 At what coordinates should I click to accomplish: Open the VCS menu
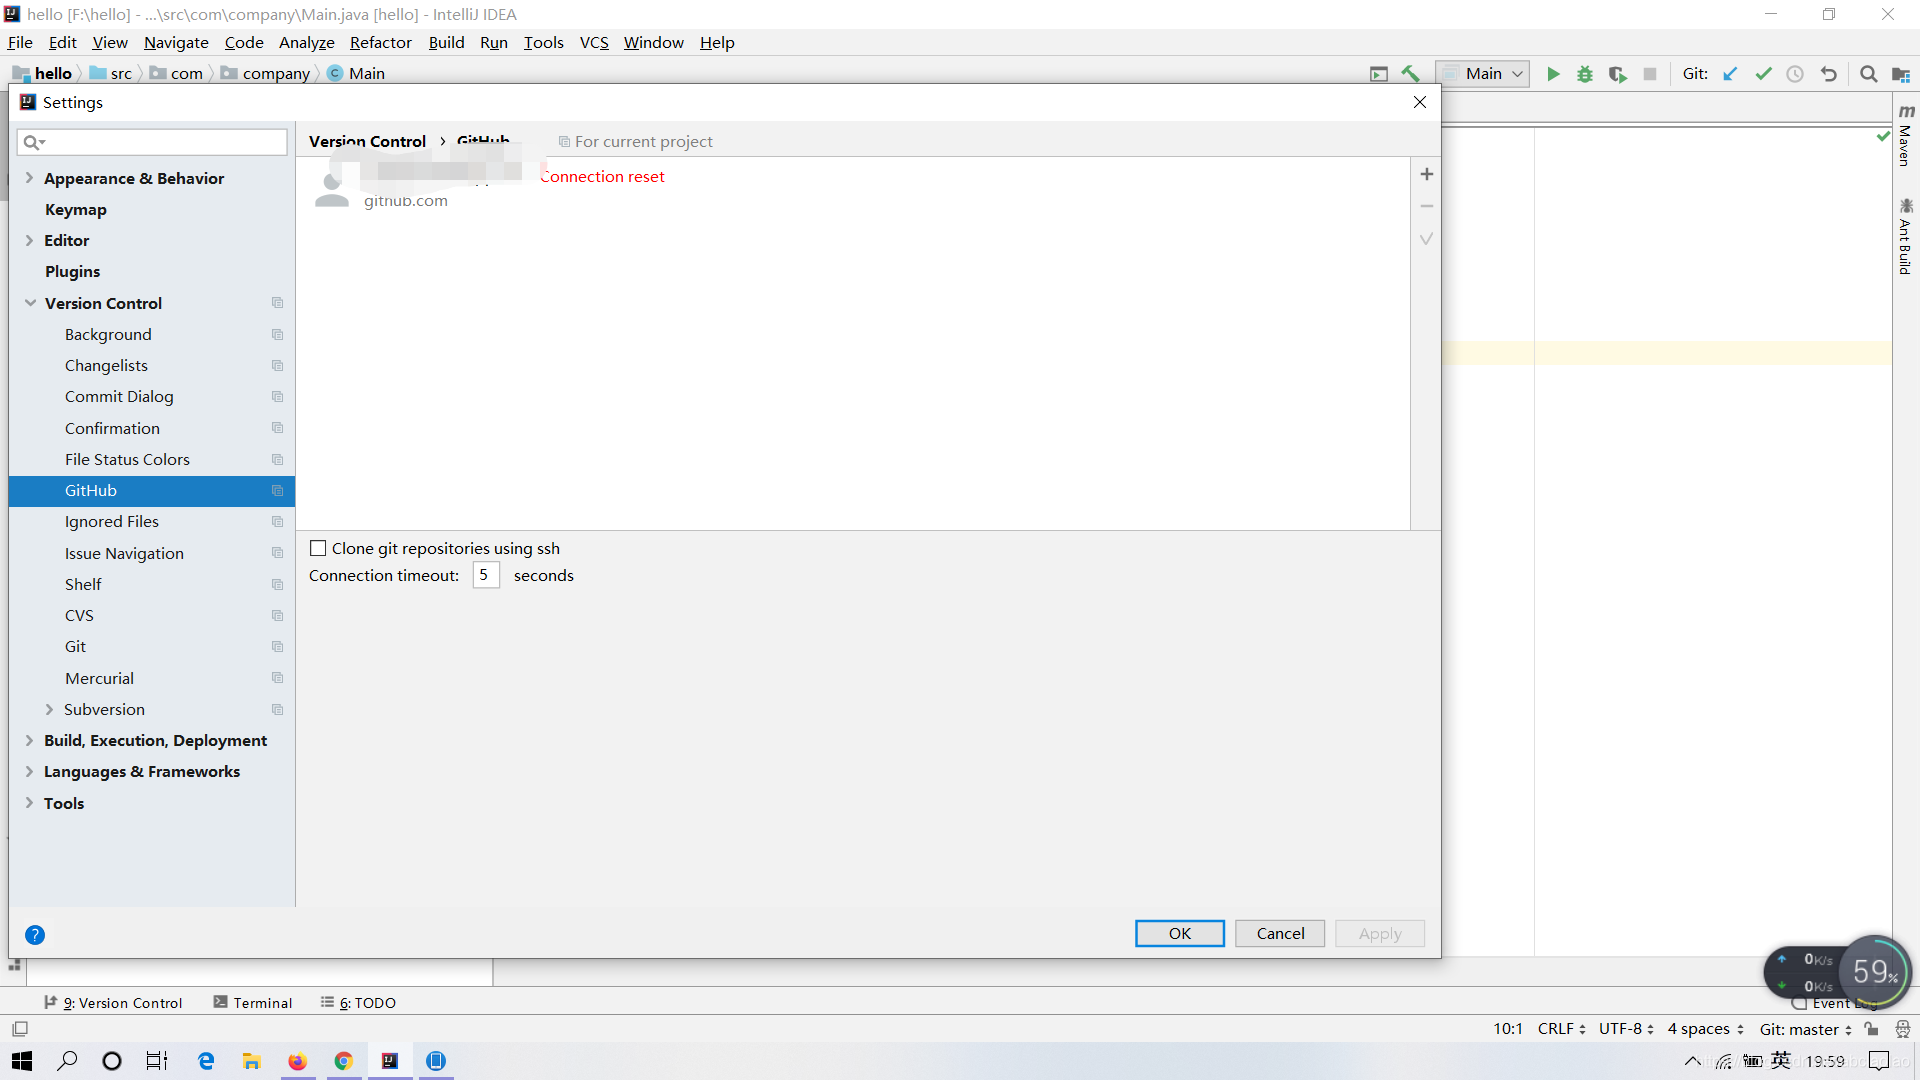594,42
